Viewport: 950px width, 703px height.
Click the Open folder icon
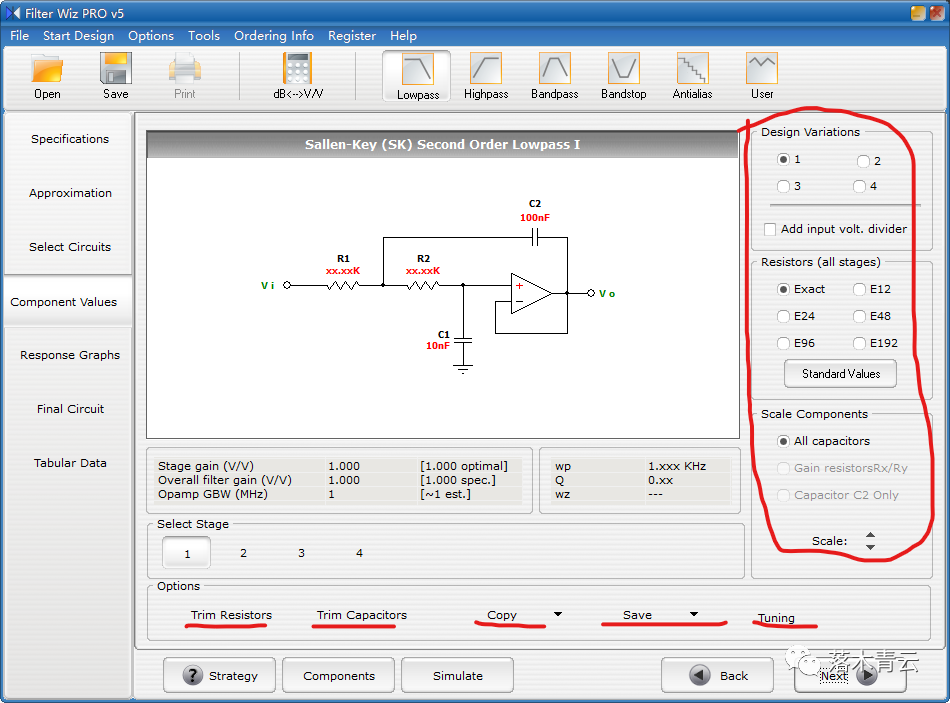coord(47,70)
